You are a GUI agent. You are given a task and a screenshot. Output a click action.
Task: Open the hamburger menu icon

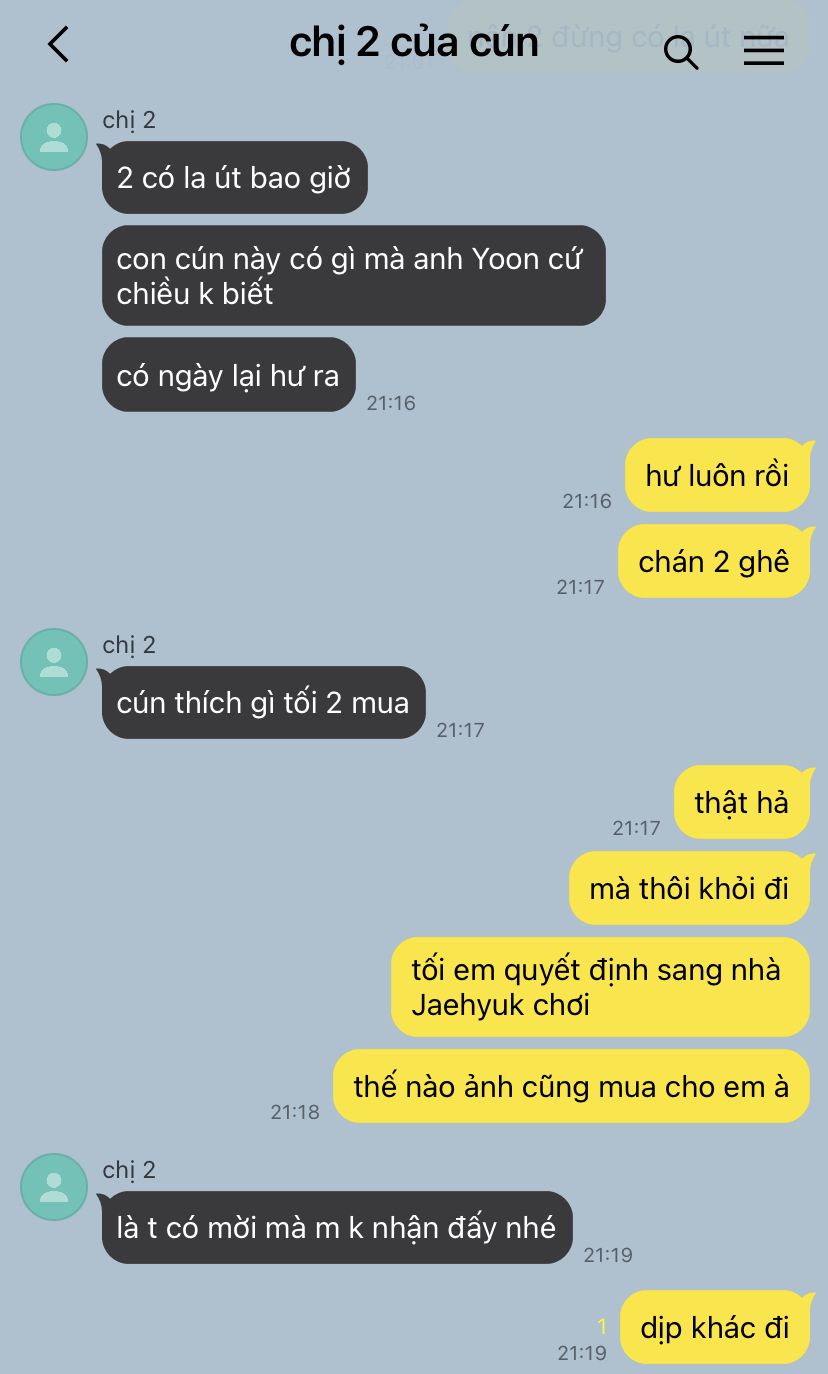764,50
